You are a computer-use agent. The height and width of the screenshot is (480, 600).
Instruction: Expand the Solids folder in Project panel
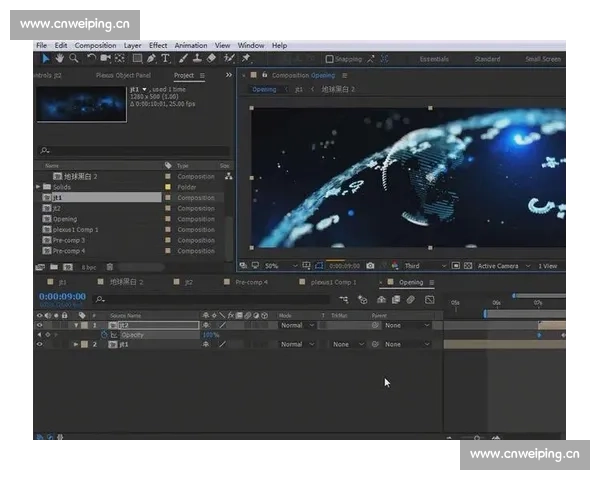tap(39, 187)
